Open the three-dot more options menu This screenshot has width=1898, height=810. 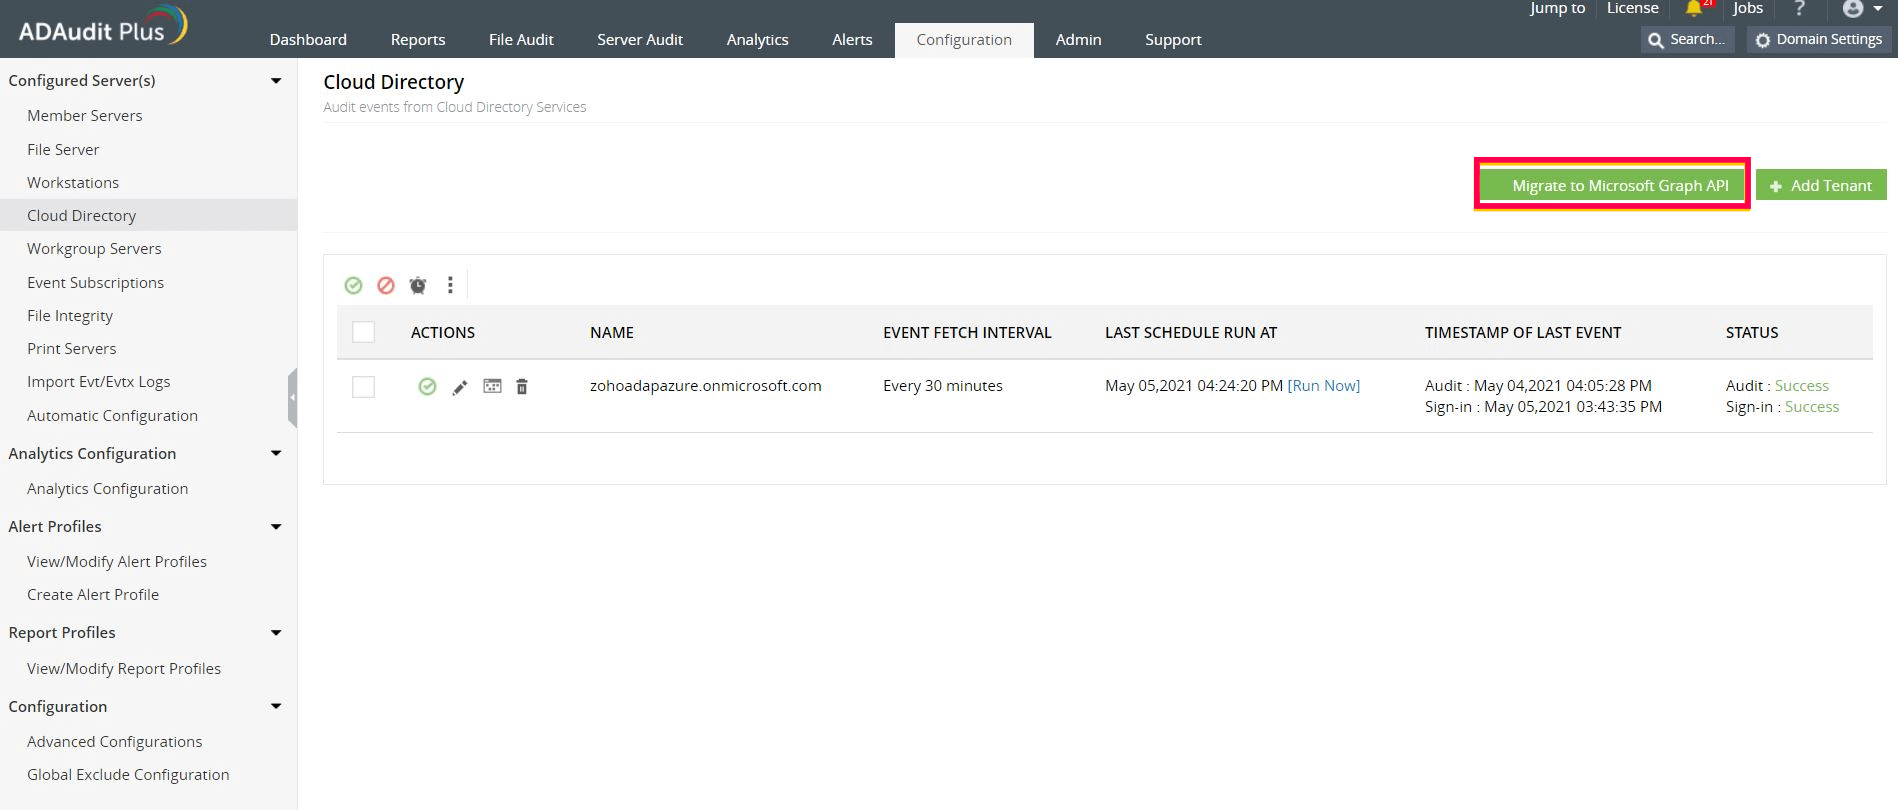tap(450, 286)
